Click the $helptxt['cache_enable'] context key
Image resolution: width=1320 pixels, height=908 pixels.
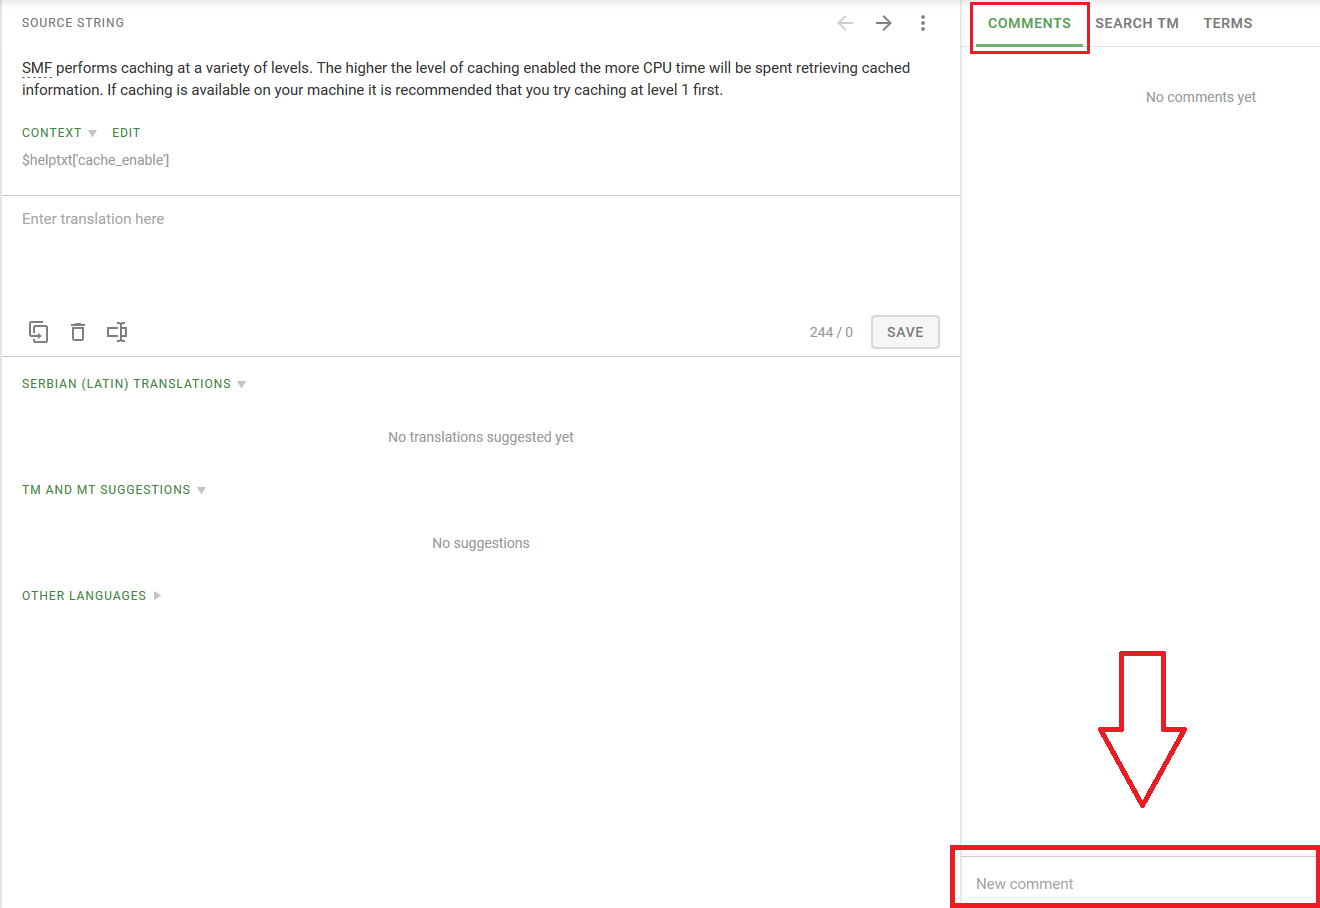click(95, 160)
